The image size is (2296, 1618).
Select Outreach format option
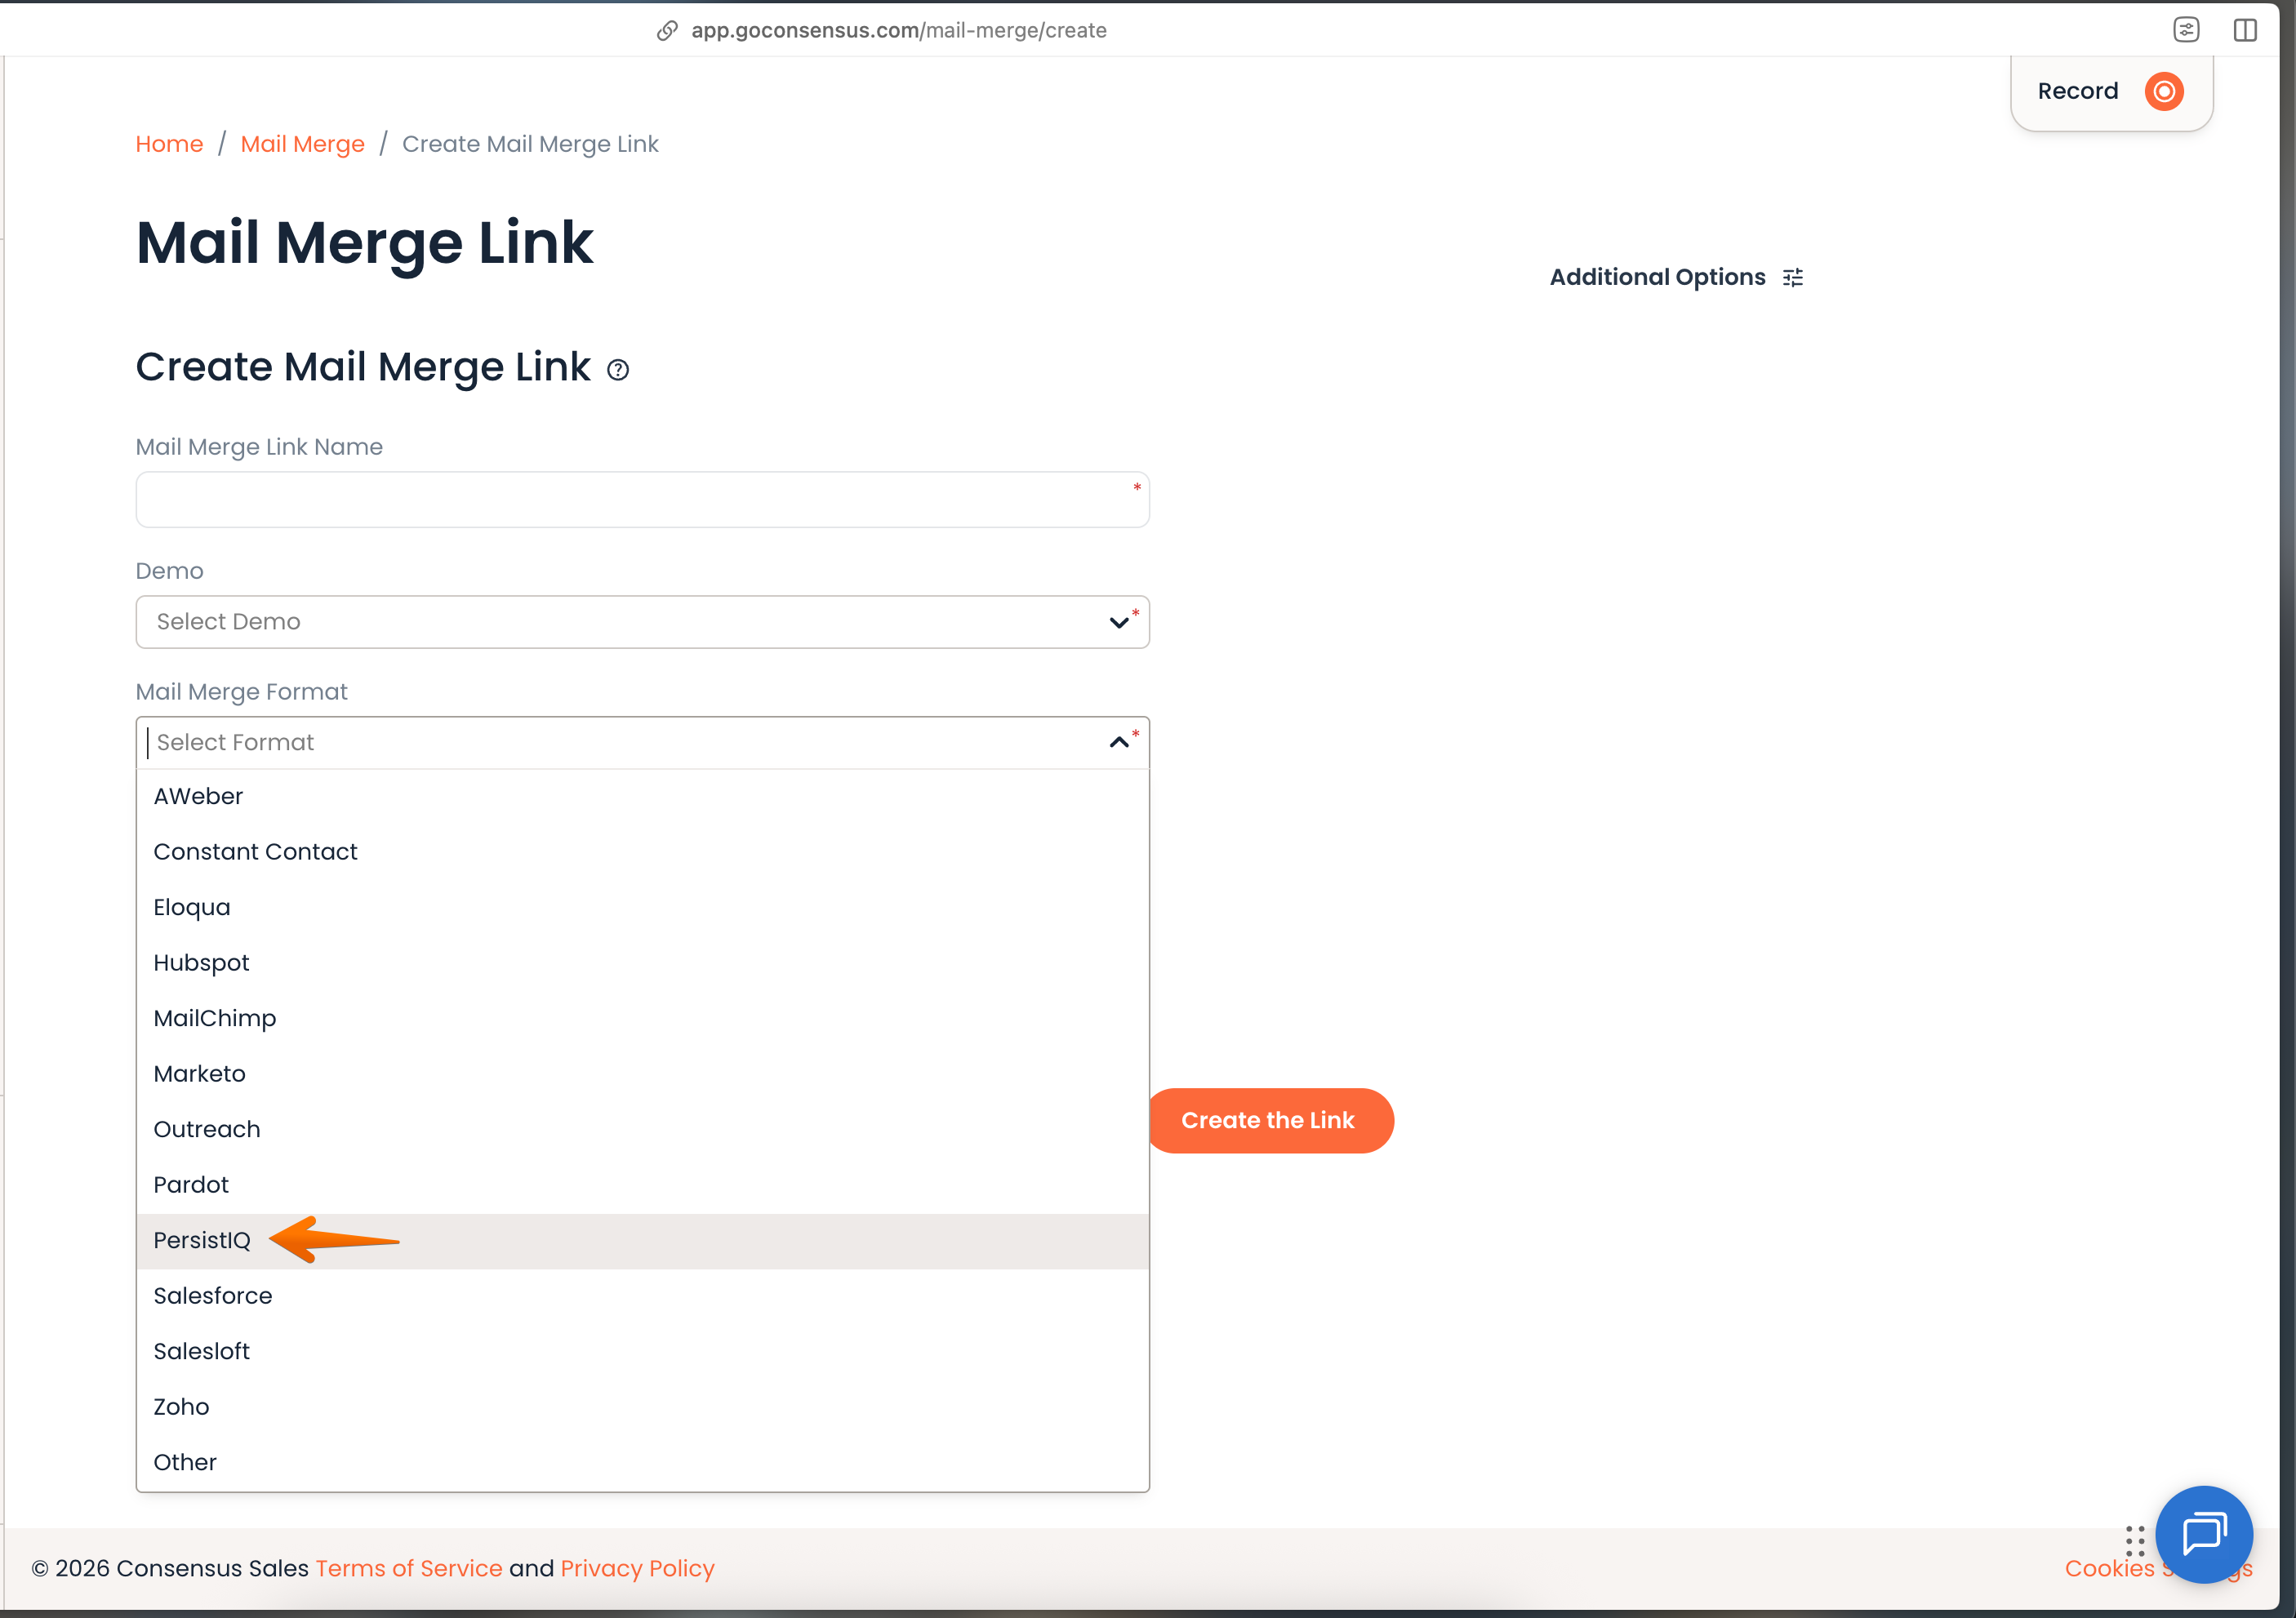pyautogui.click(x=642, y=1129)
